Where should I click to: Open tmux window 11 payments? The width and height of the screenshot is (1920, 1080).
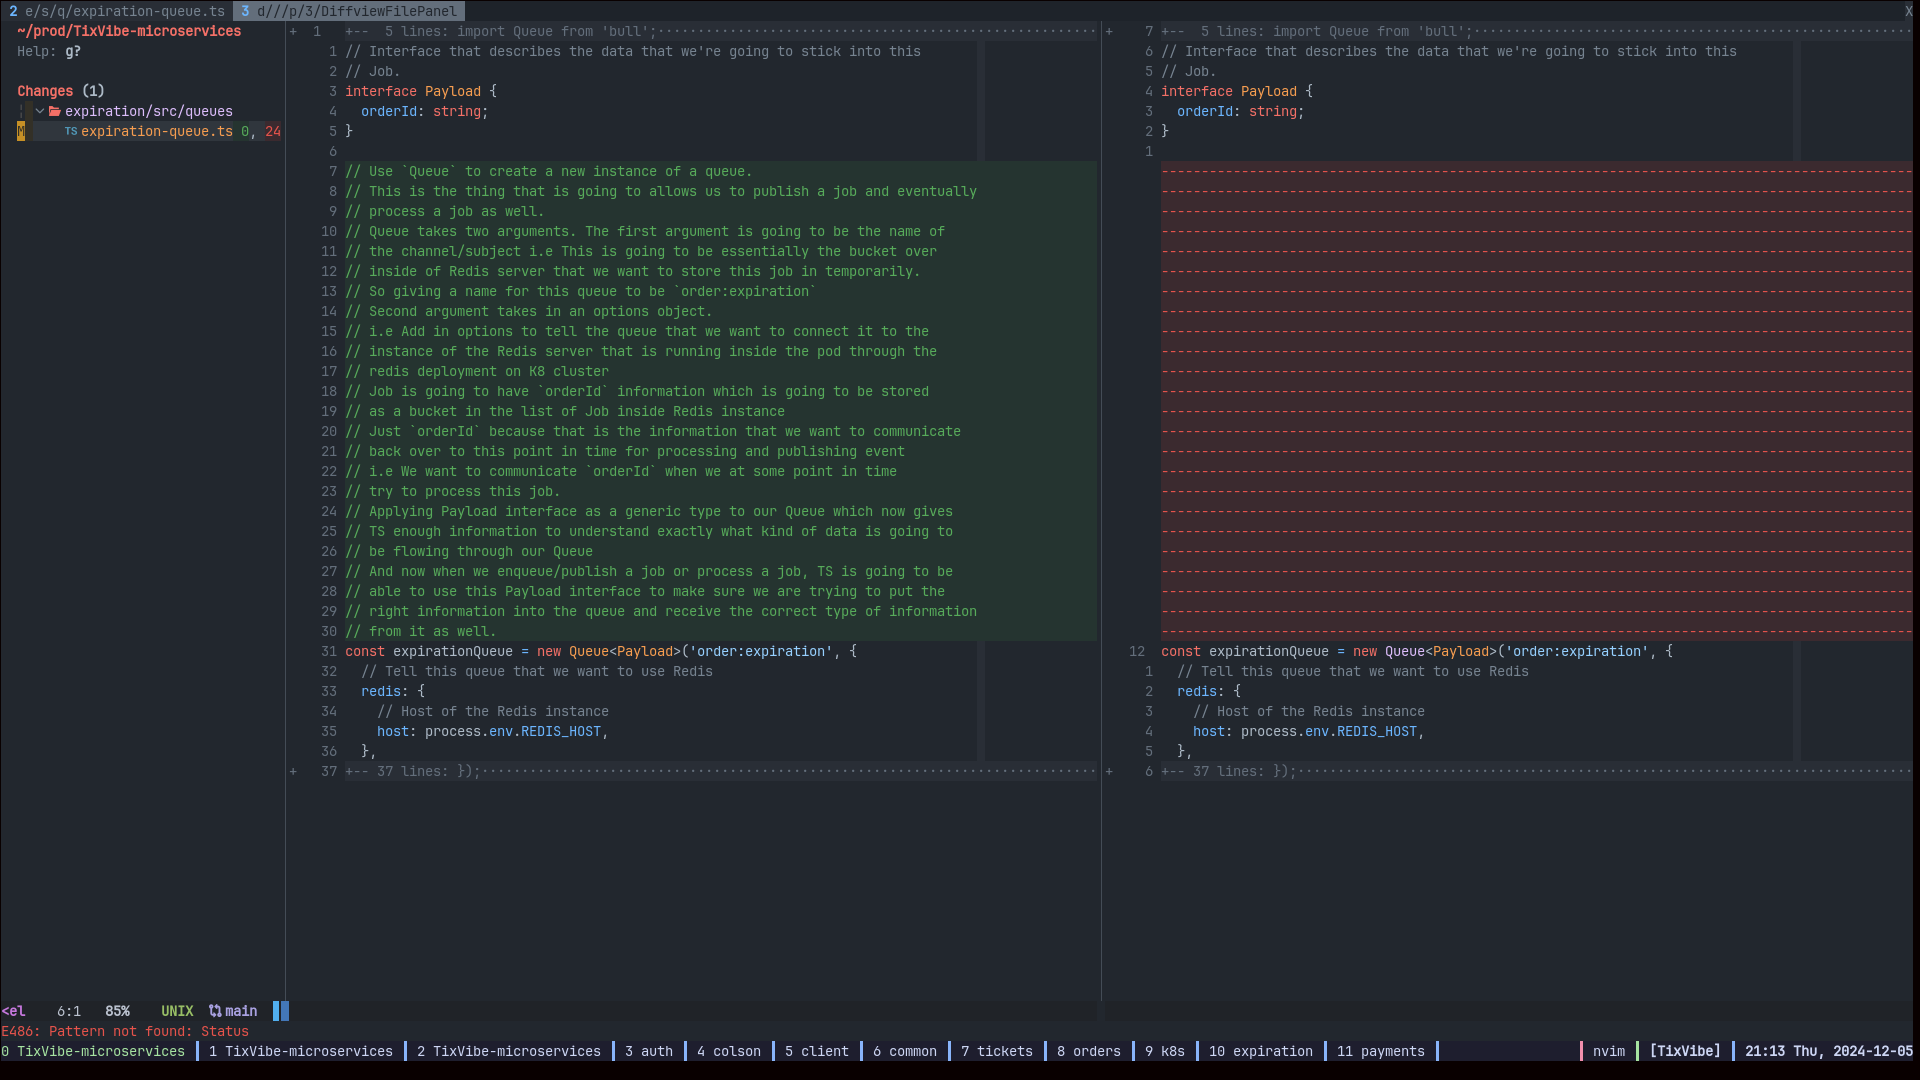coord(1380,1051)
